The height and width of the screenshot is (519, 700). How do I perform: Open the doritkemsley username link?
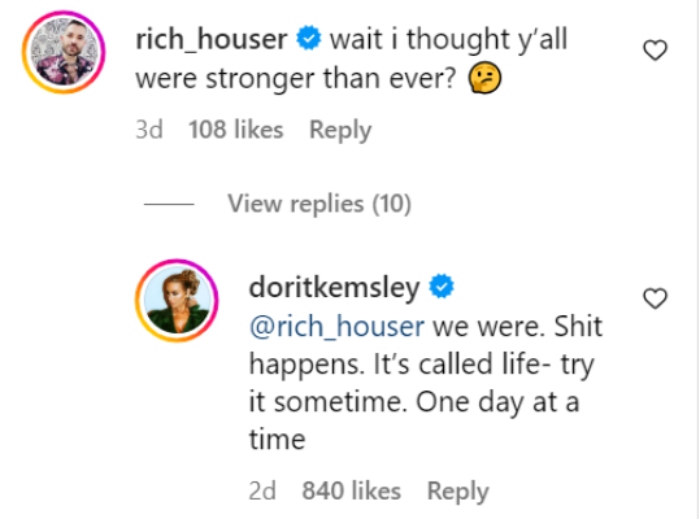[333, 288]
